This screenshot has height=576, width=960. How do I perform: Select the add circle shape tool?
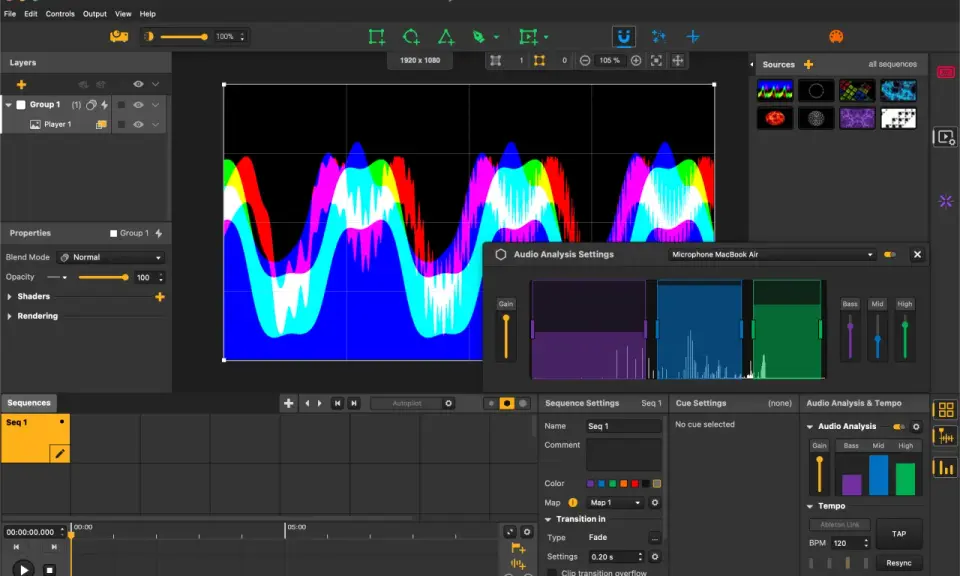click(411, 37)
